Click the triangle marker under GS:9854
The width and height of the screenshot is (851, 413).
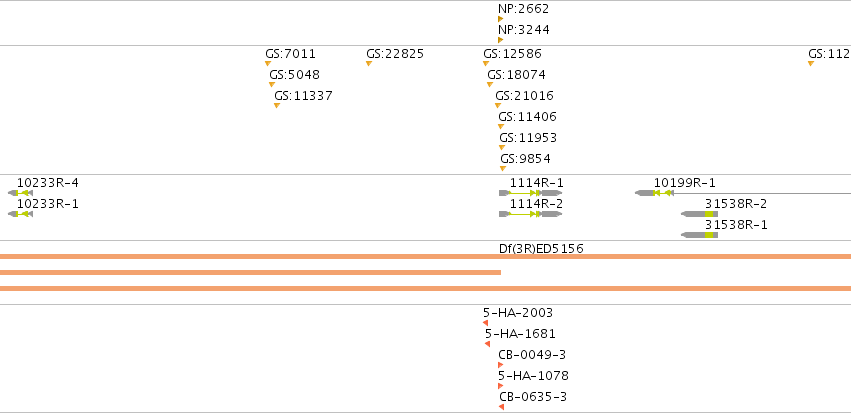503,169
